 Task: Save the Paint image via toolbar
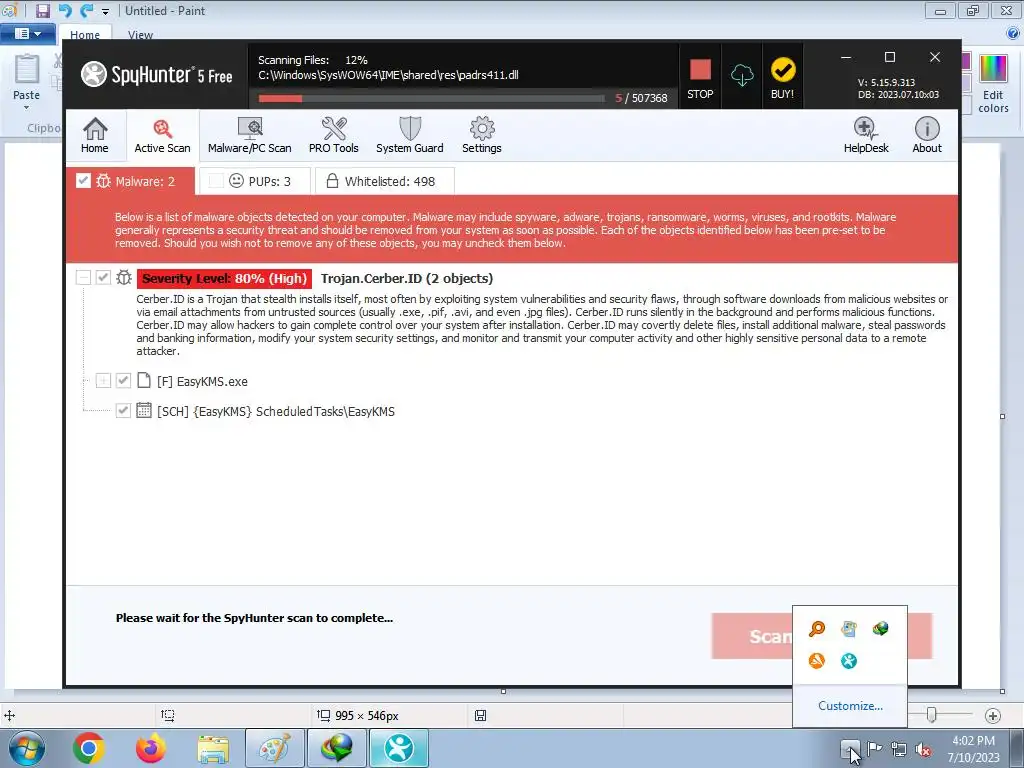(42, 10)
